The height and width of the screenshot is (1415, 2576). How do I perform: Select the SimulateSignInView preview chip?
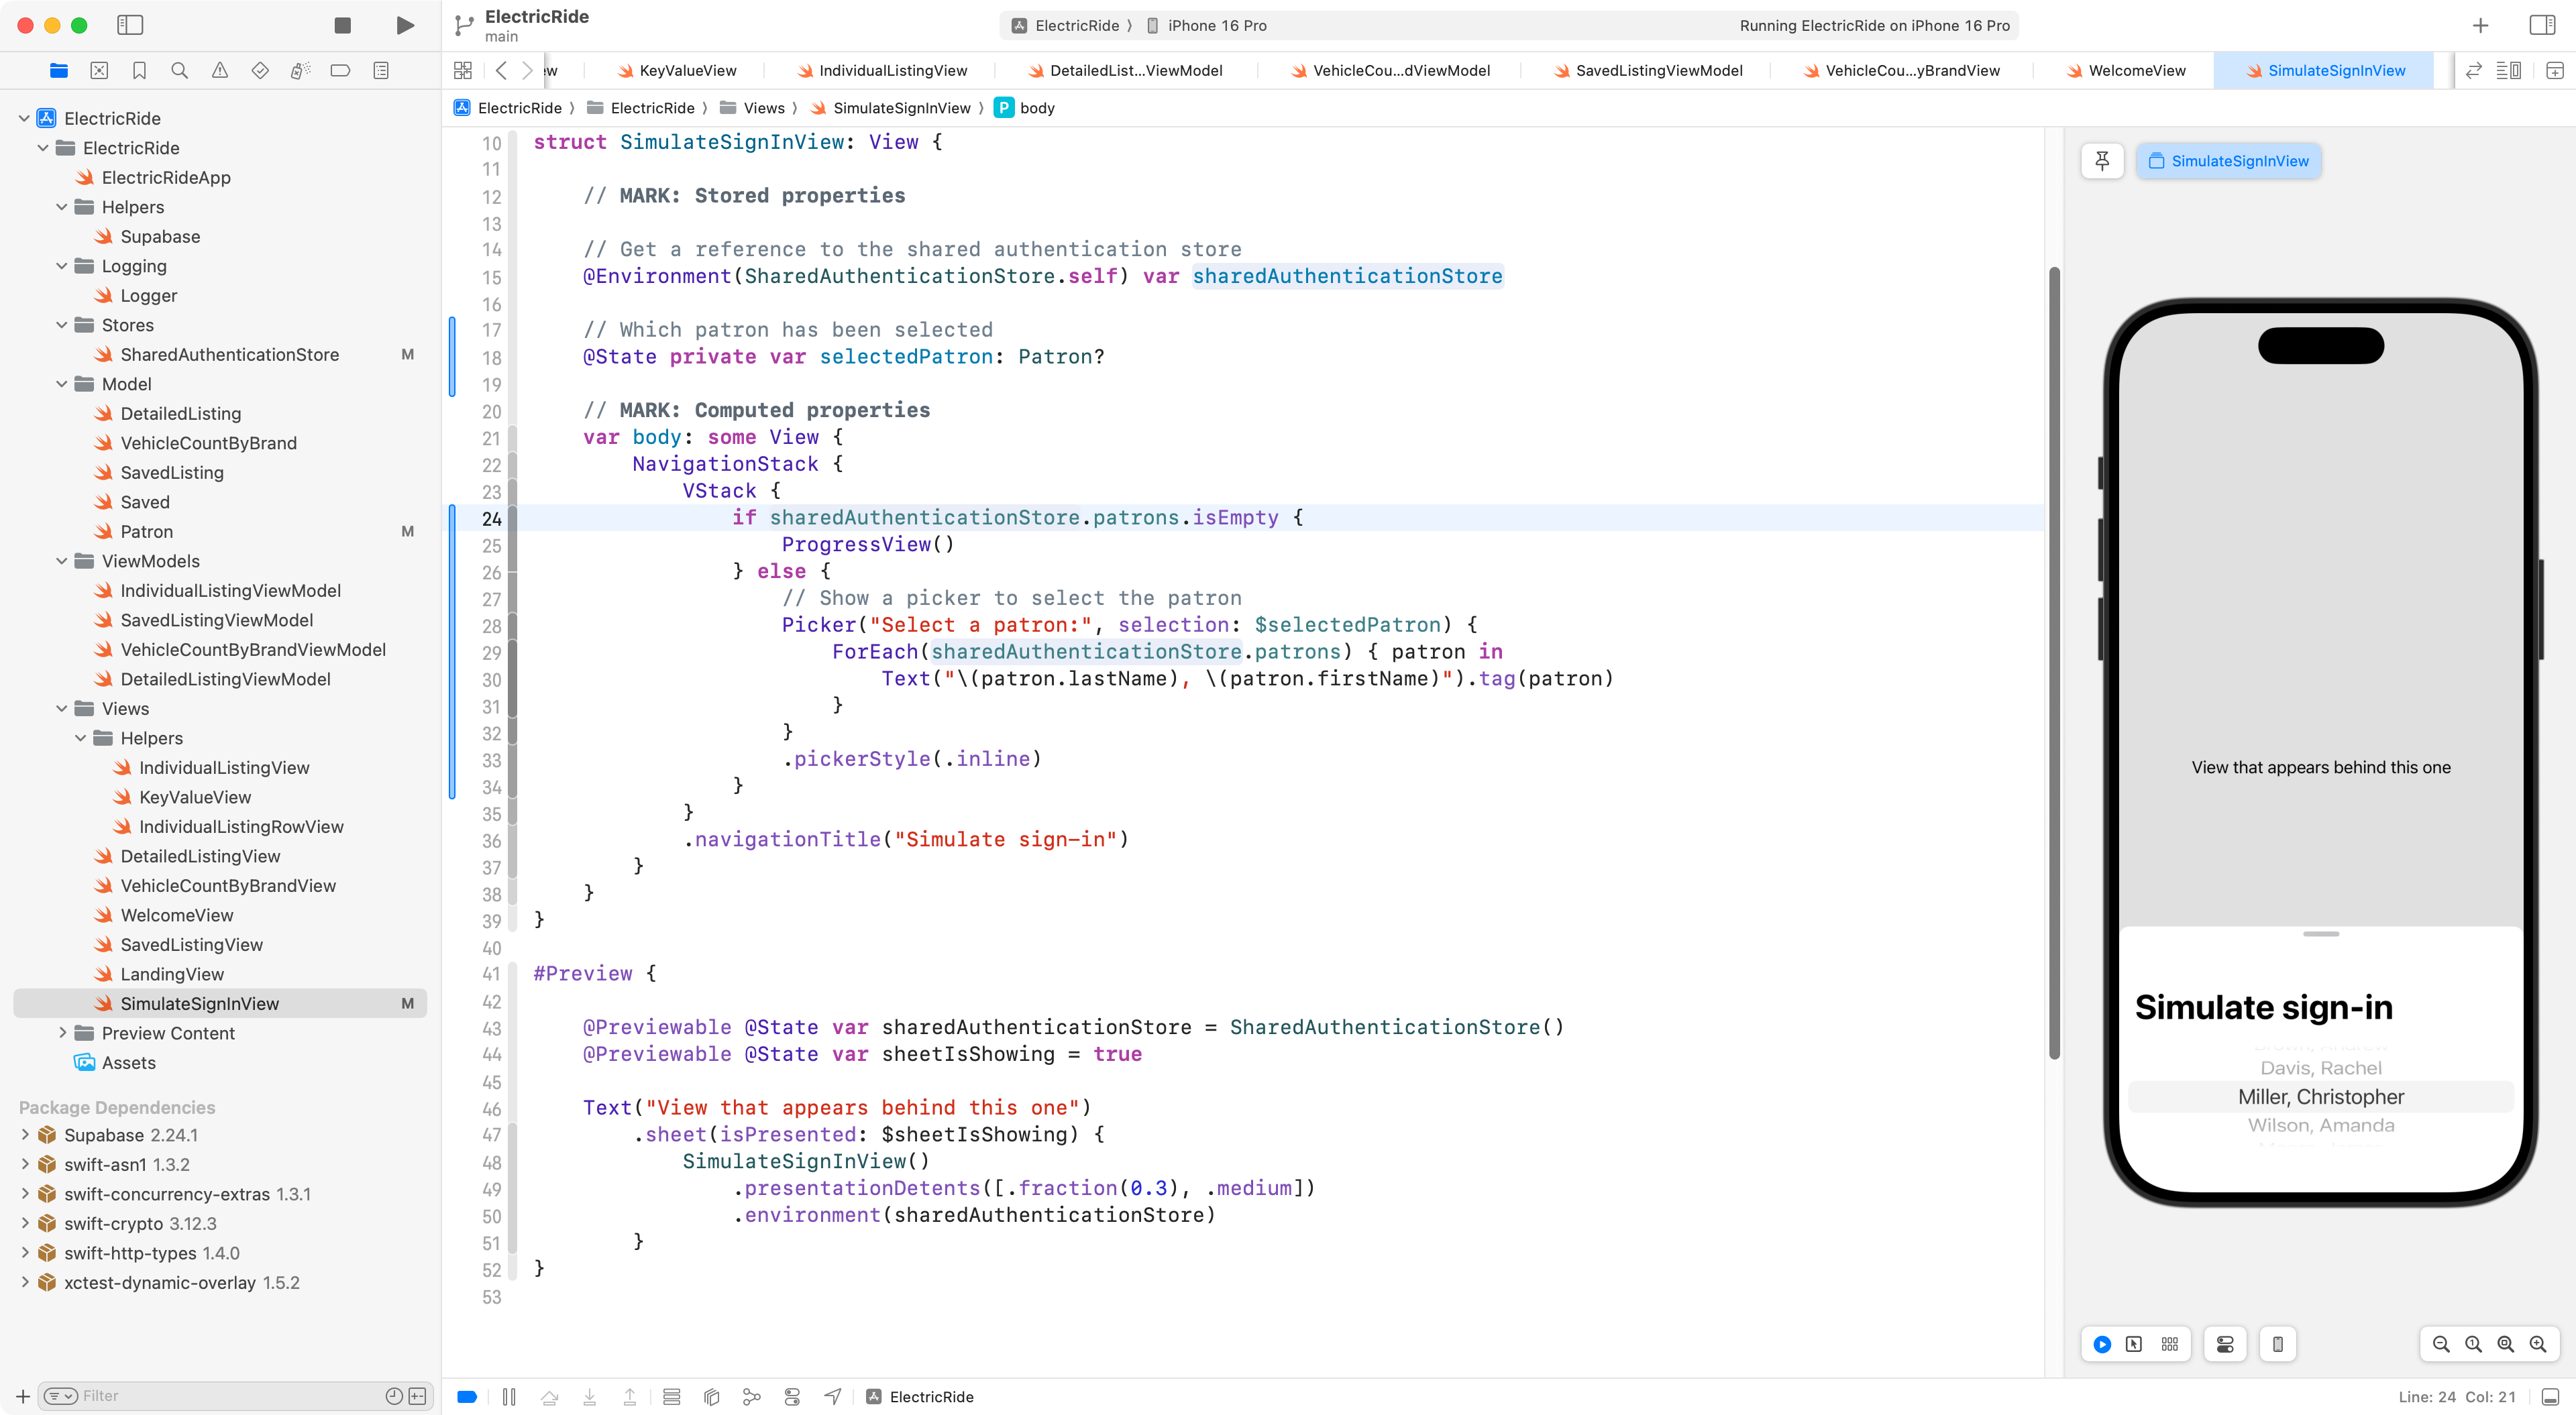2228,161
